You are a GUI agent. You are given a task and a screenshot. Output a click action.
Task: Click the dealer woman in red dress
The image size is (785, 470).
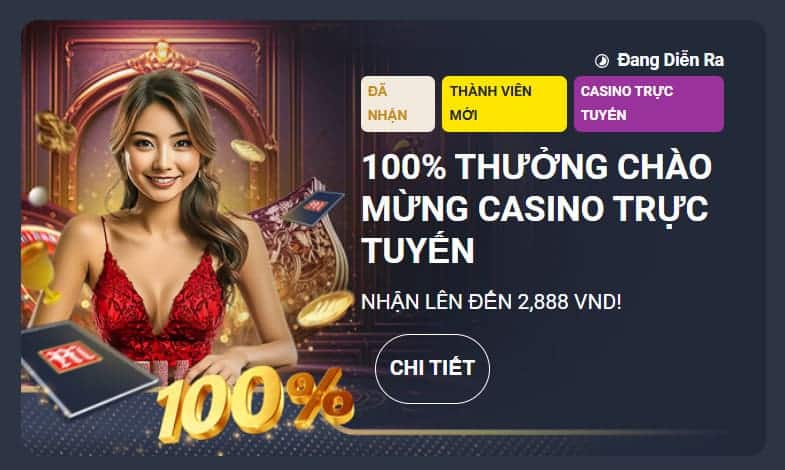click(165, 225)
